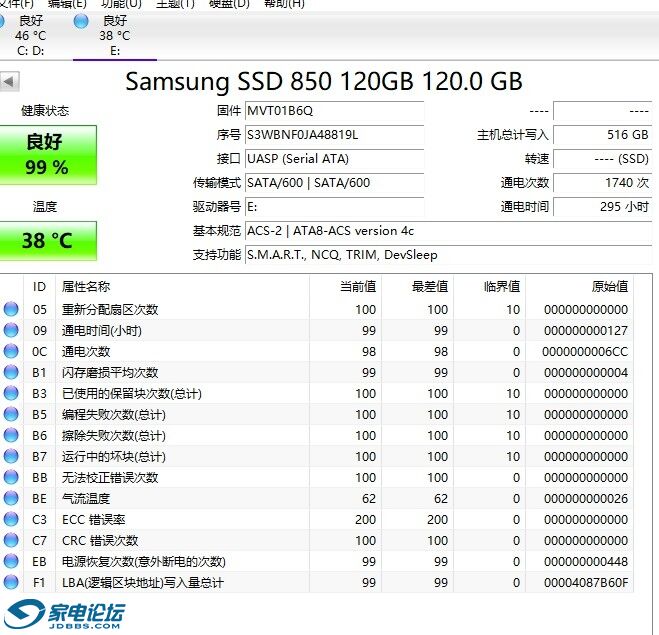Select the 闪存磨损平均次数 attribute name
The image size is (659, 635).
[x=110, y=373]
